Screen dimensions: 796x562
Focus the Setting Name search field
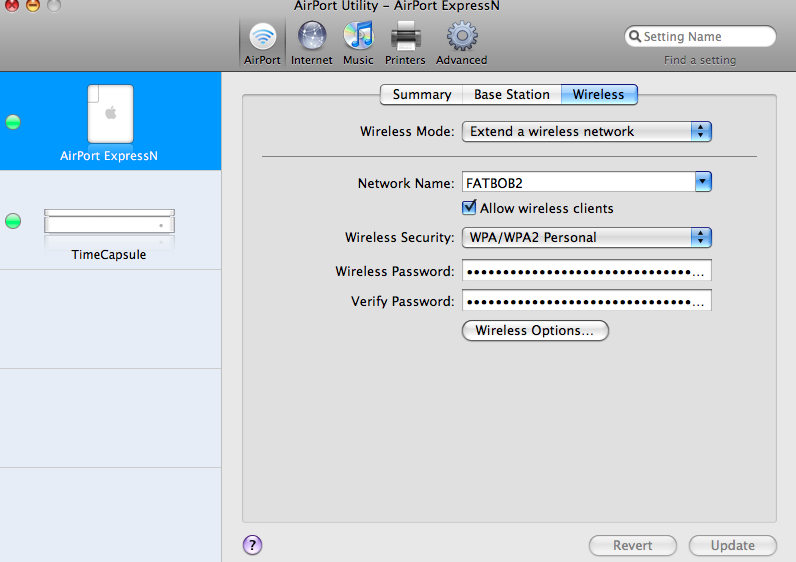coord(700,37)
